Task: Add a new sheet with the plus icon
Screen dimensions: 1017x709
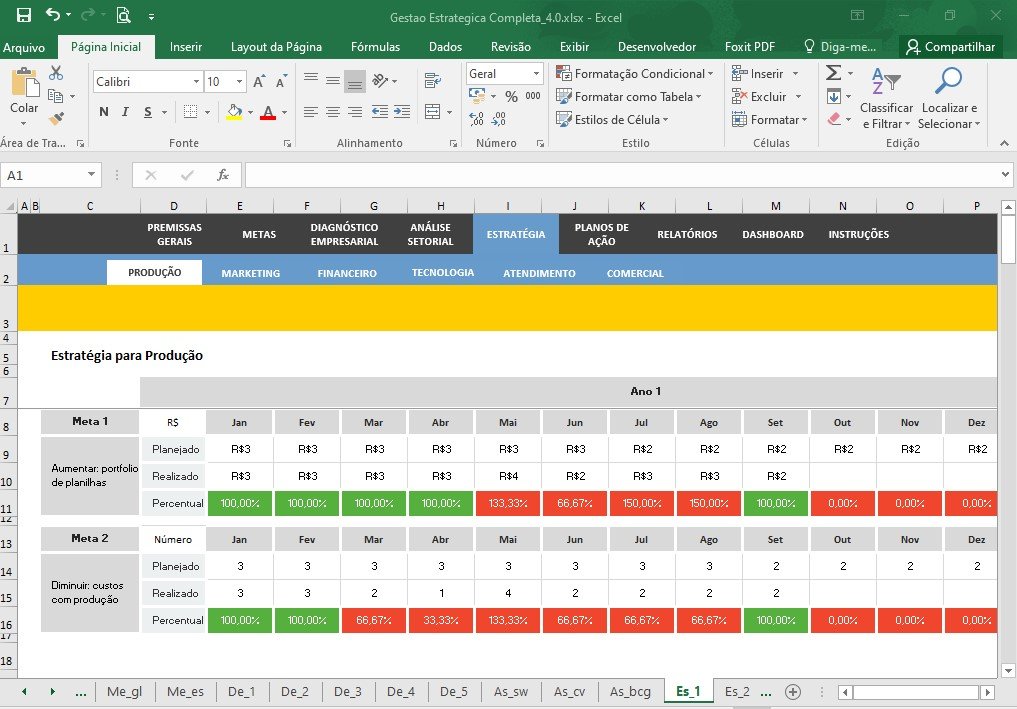Action: click(793, 692)
